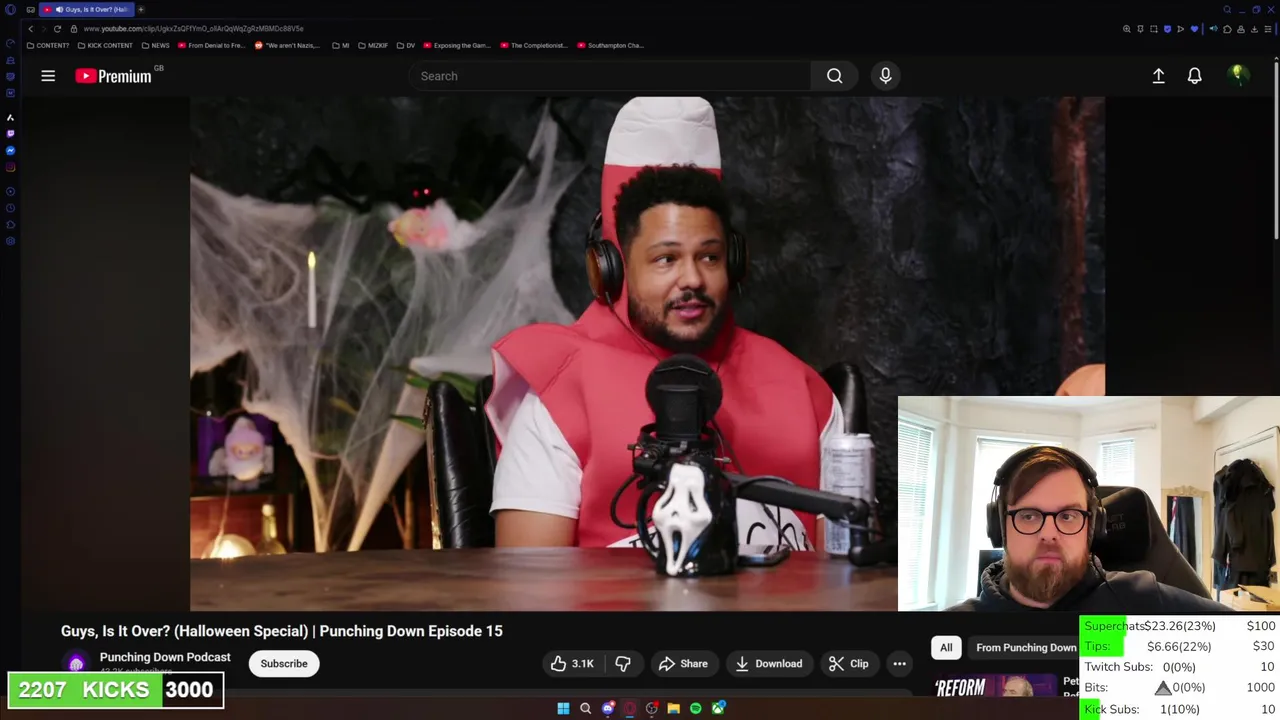Open browser extensions cube icon

[x=1227, y=29]
